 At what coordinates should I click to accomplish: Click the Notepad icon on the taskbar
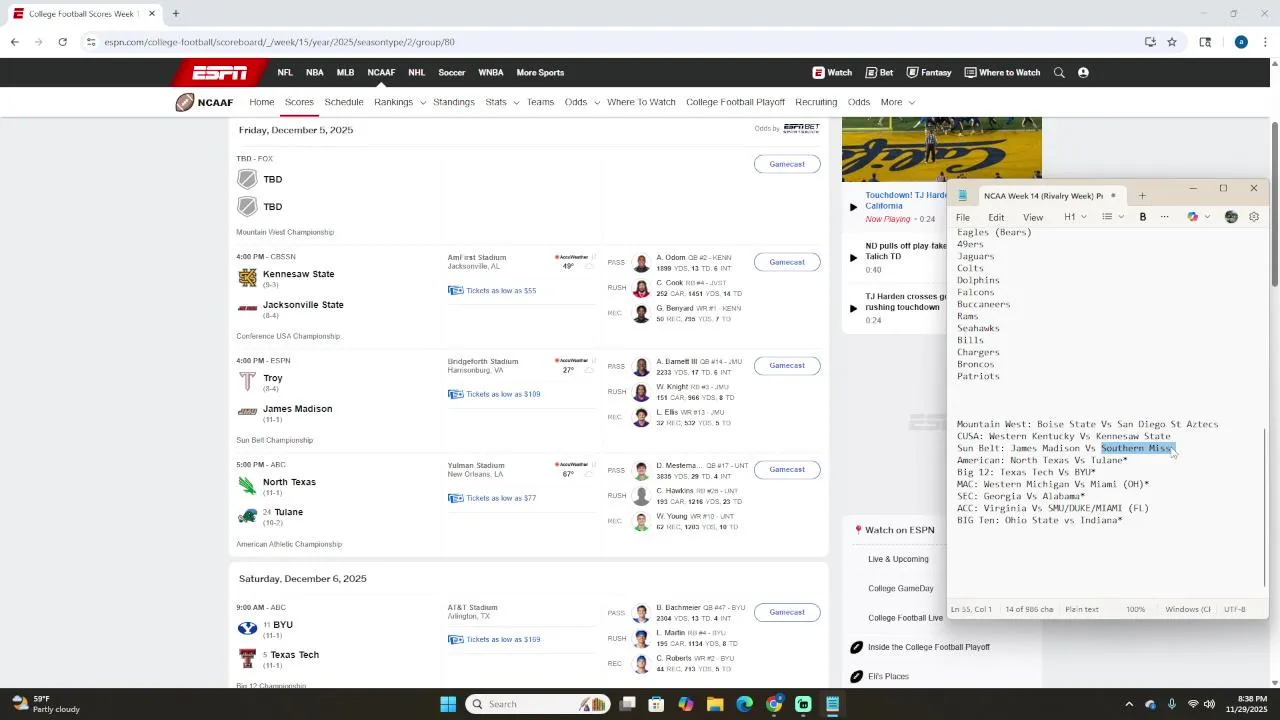tap(832, 704)
